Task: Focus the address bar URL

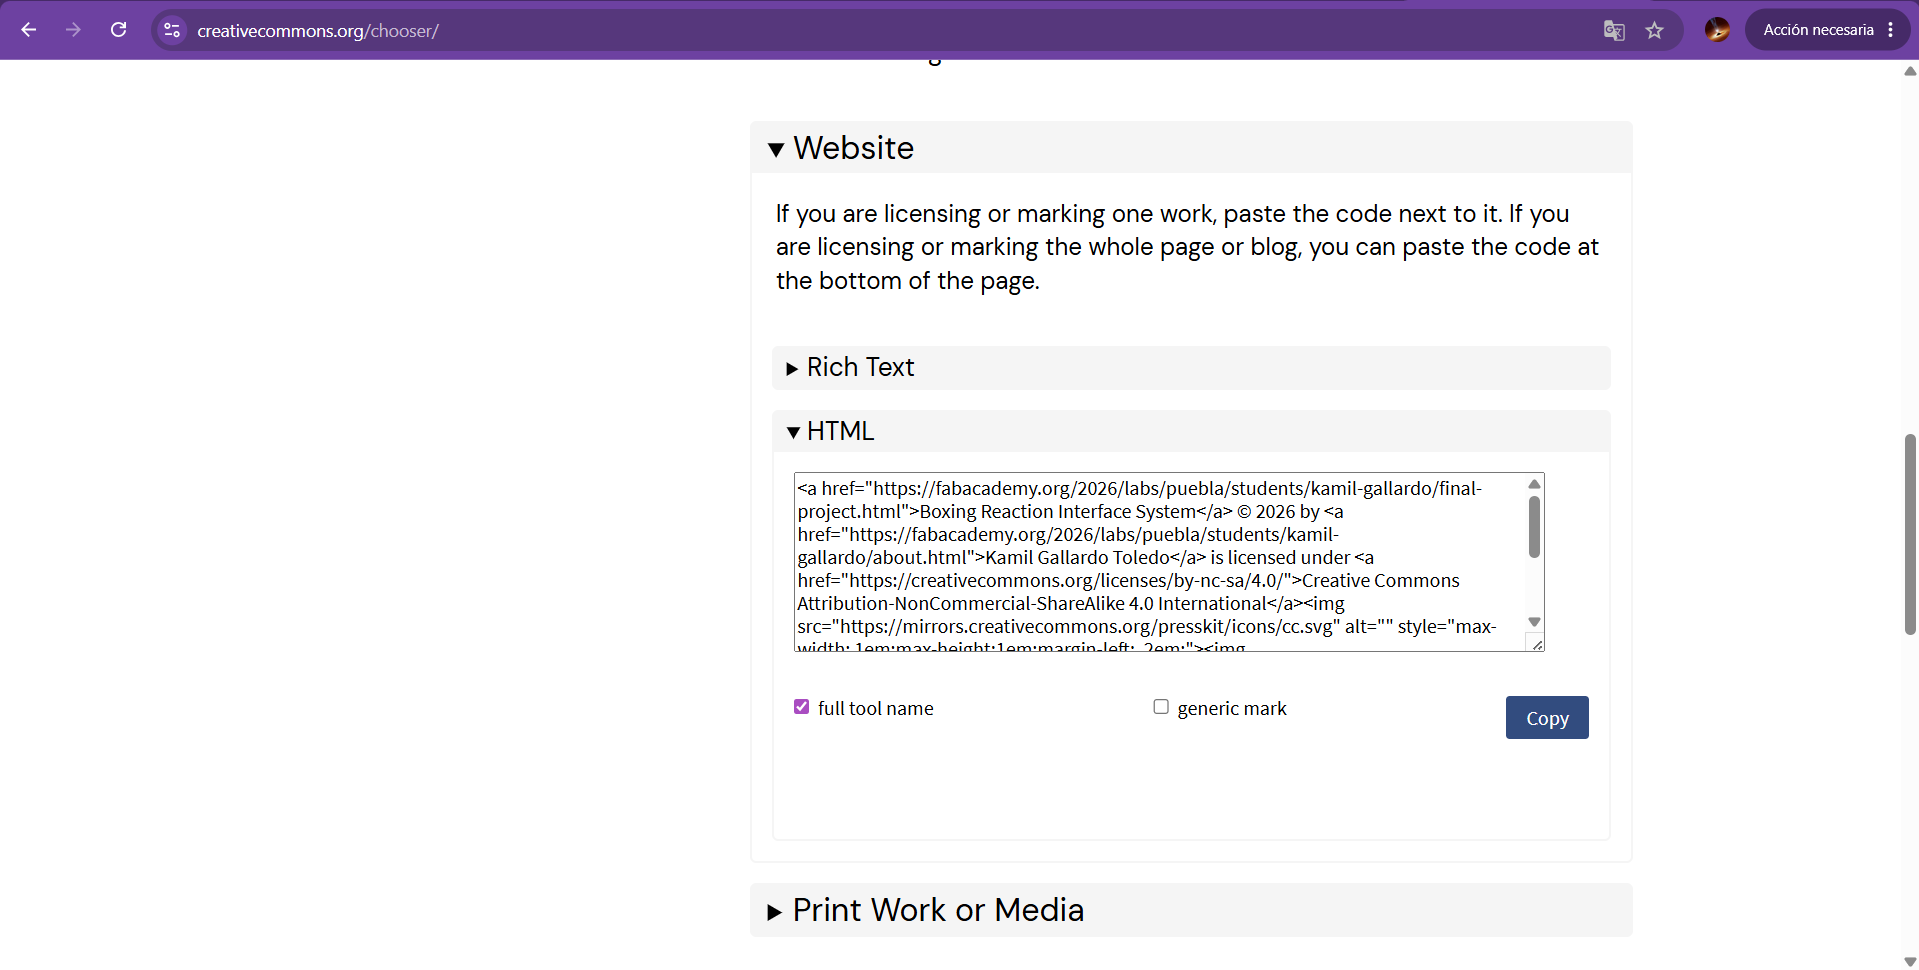Action: 318,31
